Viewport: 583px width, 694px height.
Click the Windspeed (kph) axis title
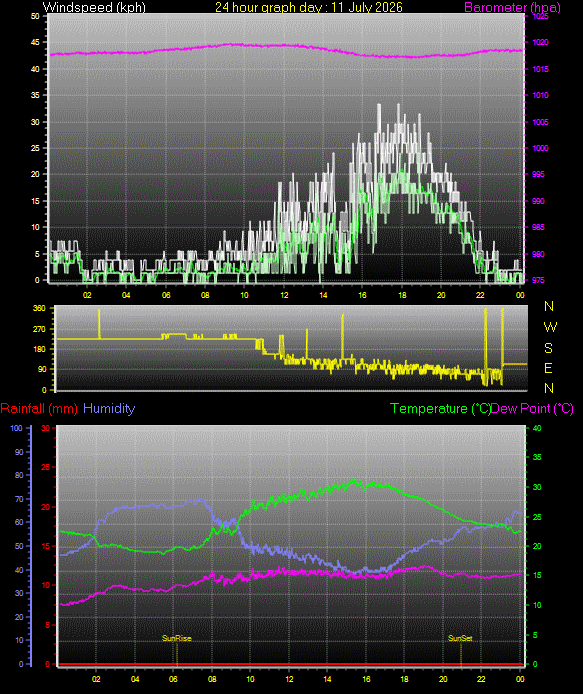coord(94,7)
